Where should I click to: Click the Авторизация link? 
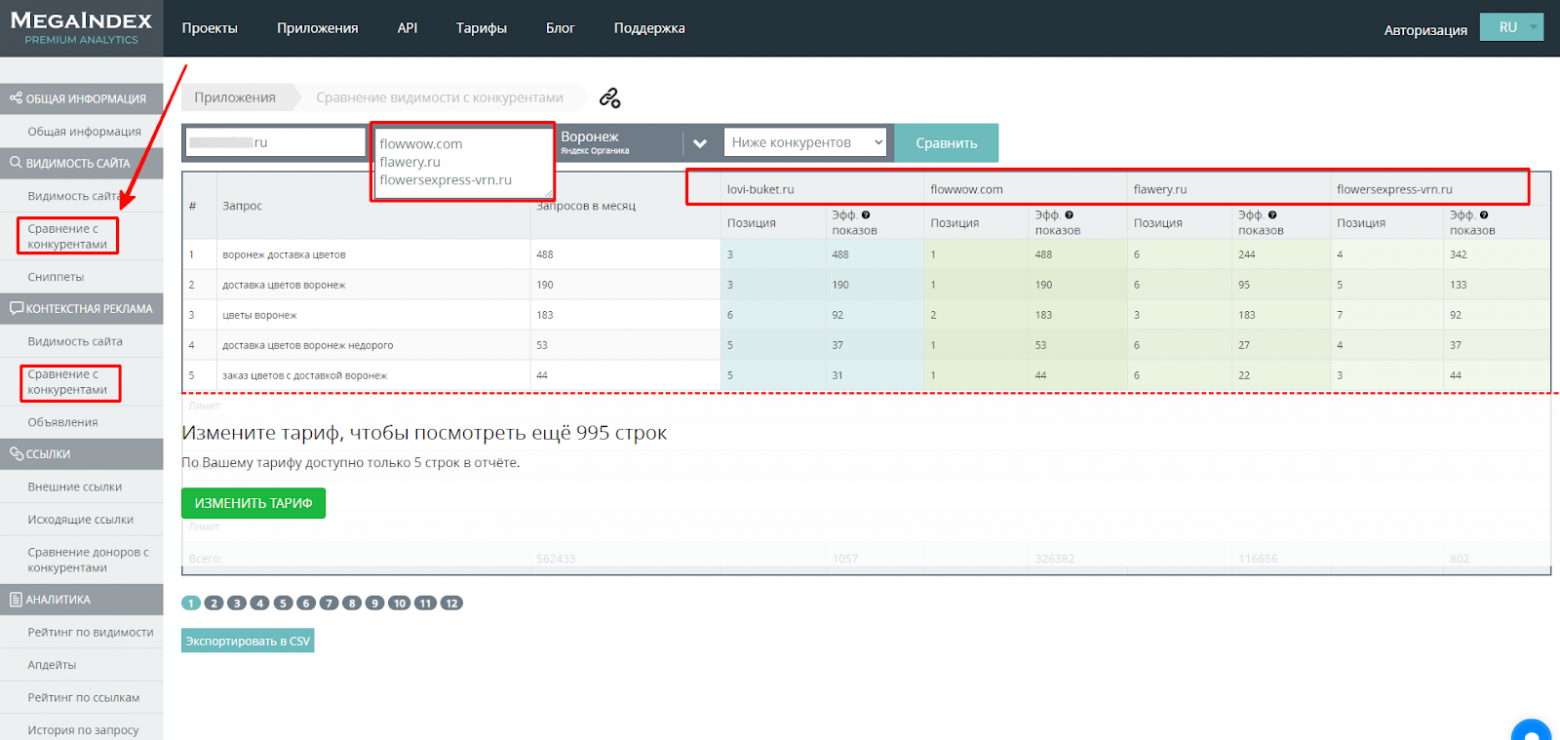tap(1426, 30)
